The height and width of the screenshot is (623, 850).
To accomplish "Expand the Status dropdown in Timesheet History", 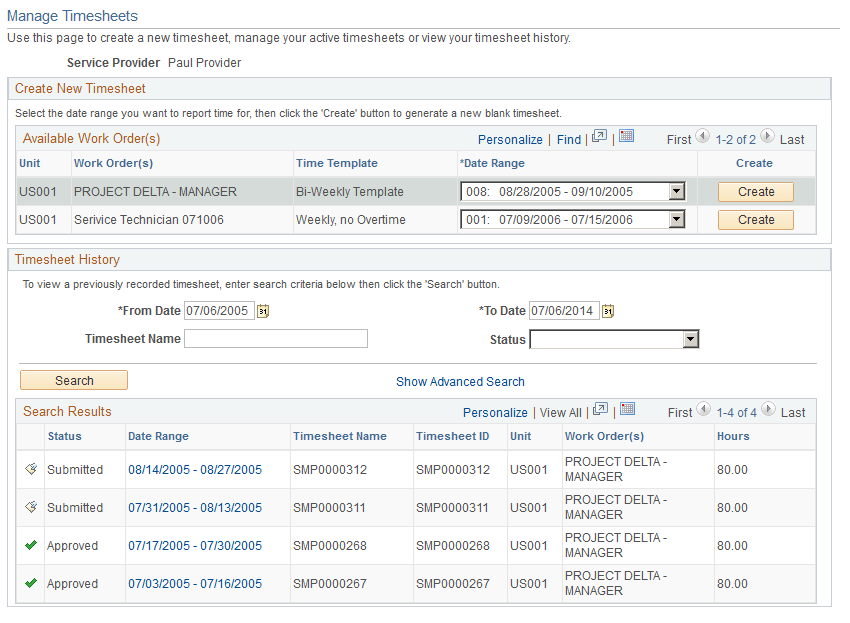I will coord(690,340).
